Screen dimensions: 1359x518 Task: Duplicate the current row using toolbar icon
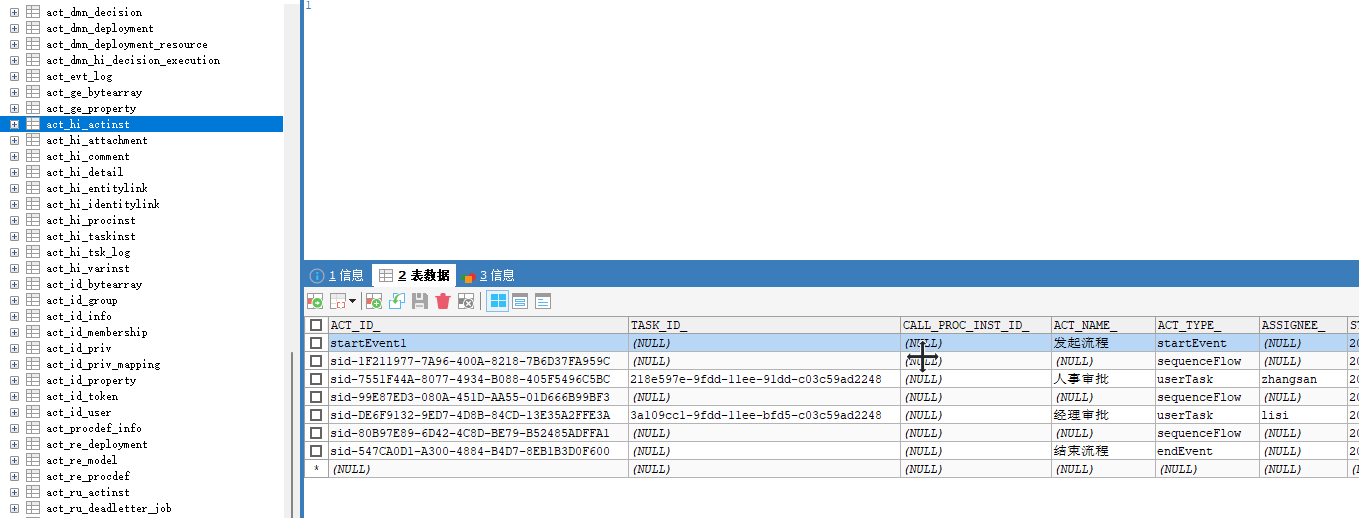tap(397, 301)
